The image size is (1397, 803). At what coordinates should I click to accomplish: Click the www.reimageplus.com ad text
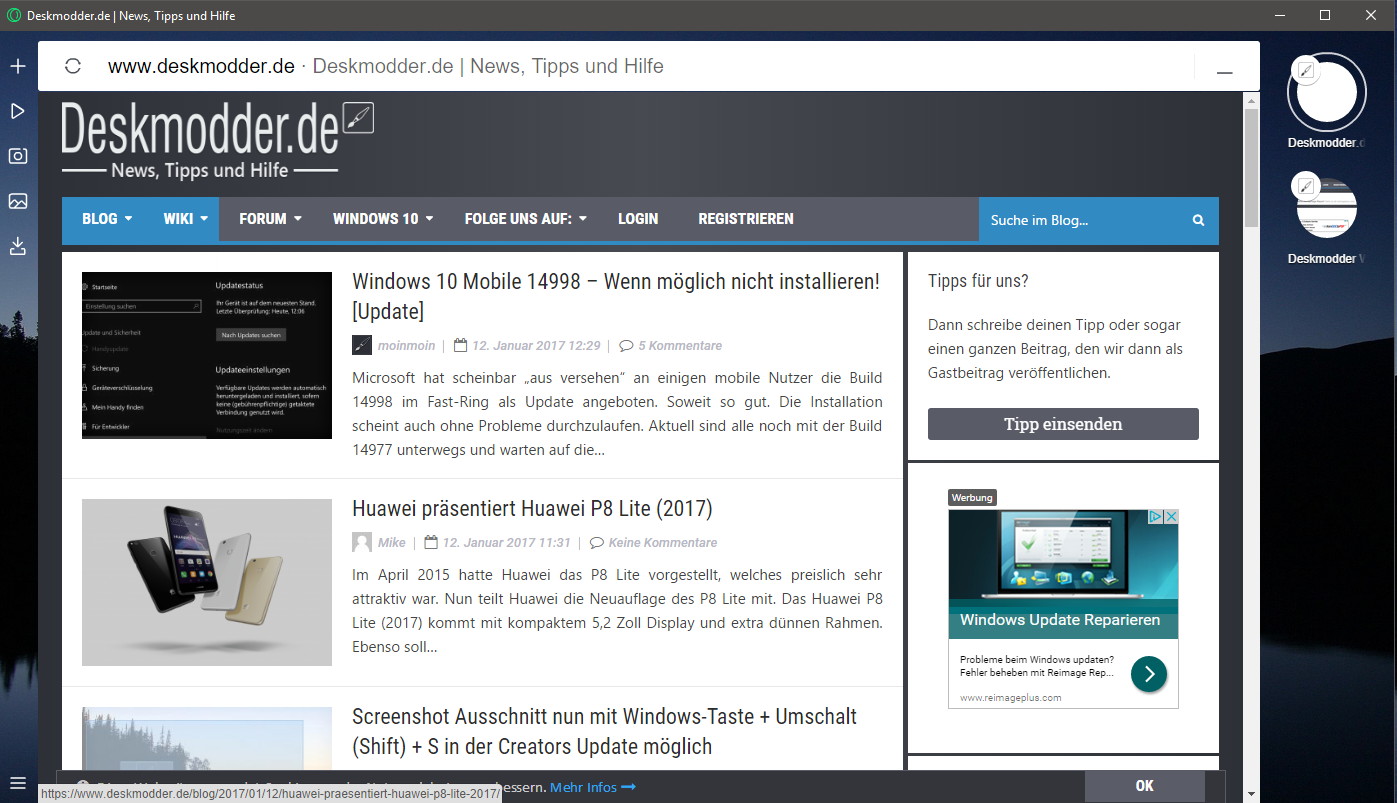(x=1011, y=698)
